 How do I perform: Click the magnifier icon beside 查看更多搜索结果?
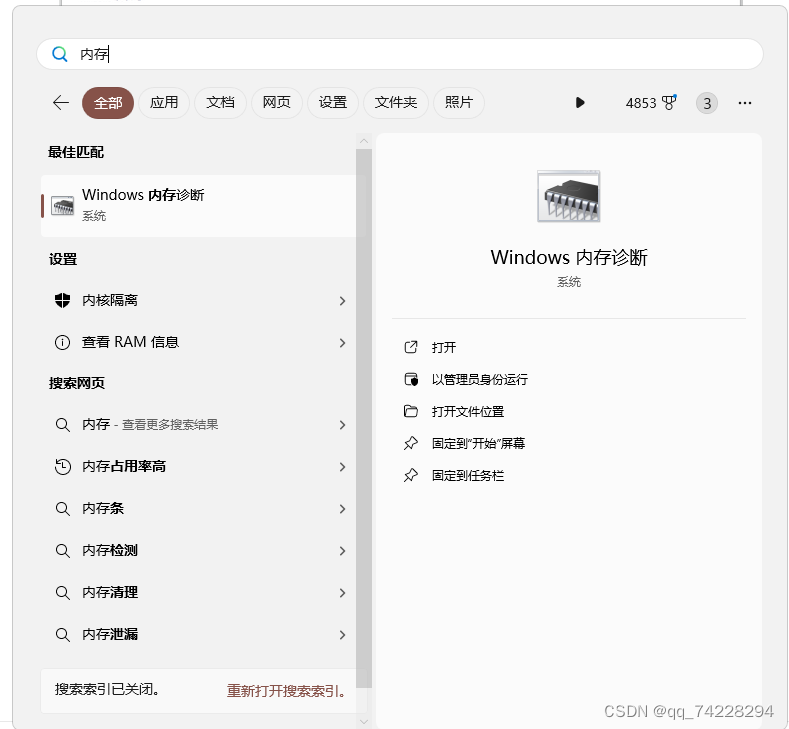point(62,425)
